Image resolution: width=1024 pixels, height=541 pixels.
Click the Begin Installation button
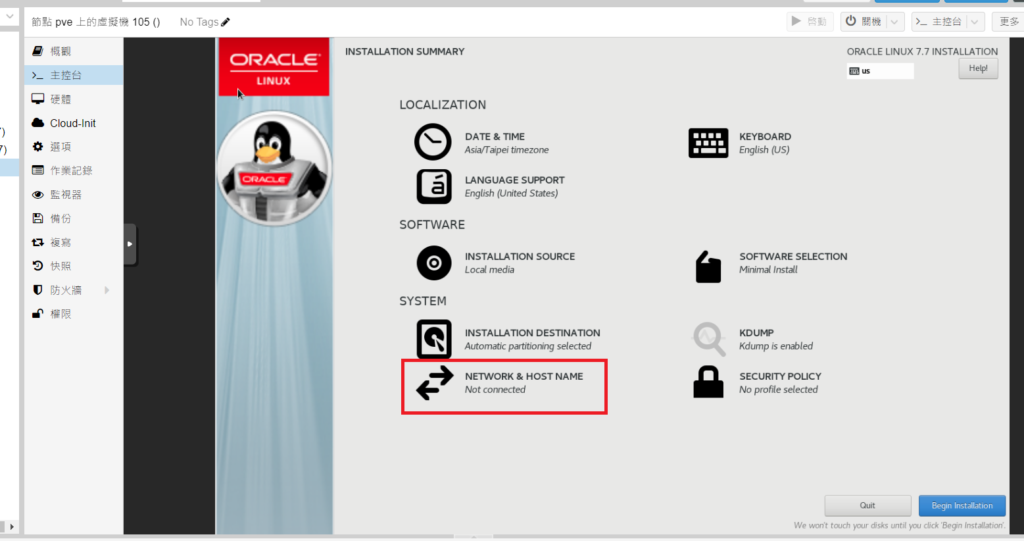click(x=961, y=505)
